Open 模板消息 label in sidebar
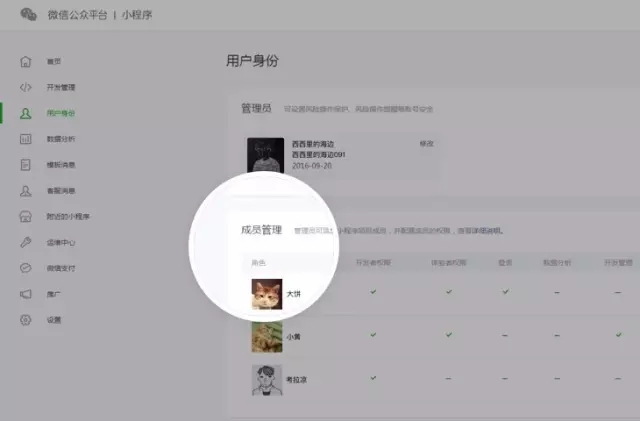This screenshot has height=421, width=640. coord(61,165)
